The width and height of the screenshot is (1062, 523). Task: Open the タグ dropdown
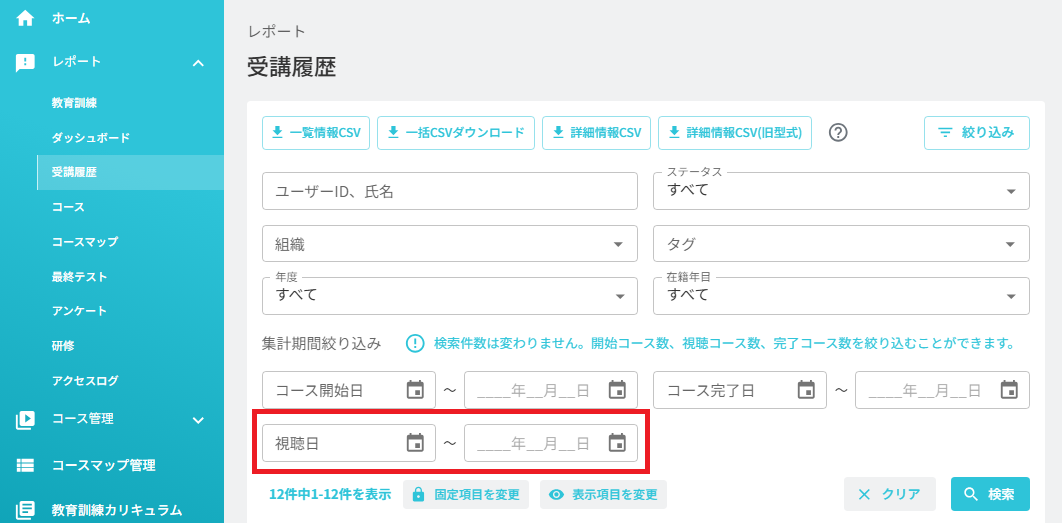click(x=841, y=244)
